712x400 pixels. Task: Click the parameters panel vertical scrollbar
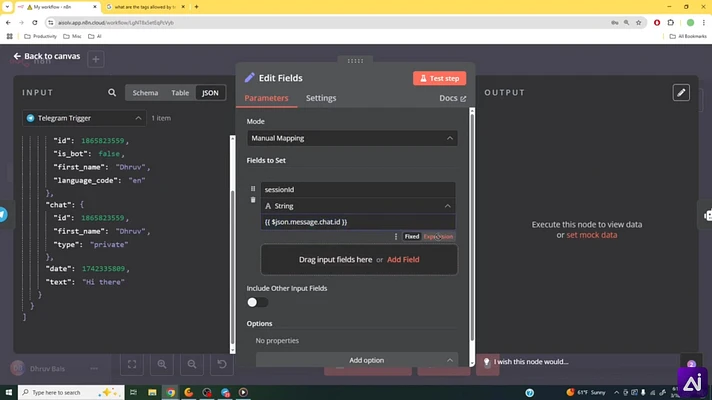pyautogui.click(x=472, y=227)
